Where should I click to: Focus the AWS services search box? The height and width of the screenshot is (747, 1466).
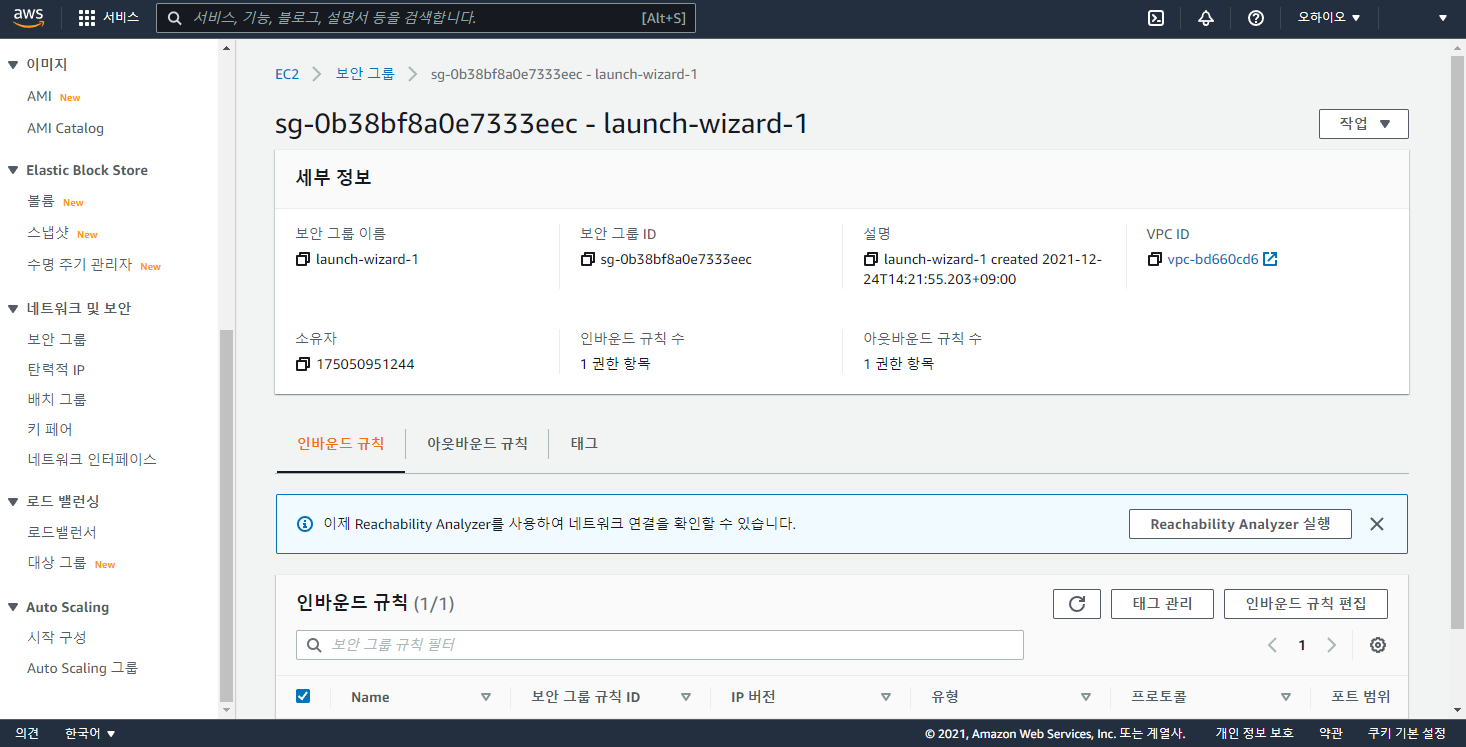(x=426, y=18)
